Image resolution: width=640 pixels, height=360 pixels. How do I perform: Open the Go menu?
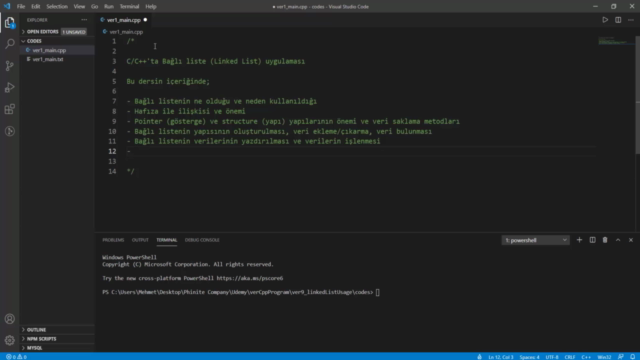[94, 7]
